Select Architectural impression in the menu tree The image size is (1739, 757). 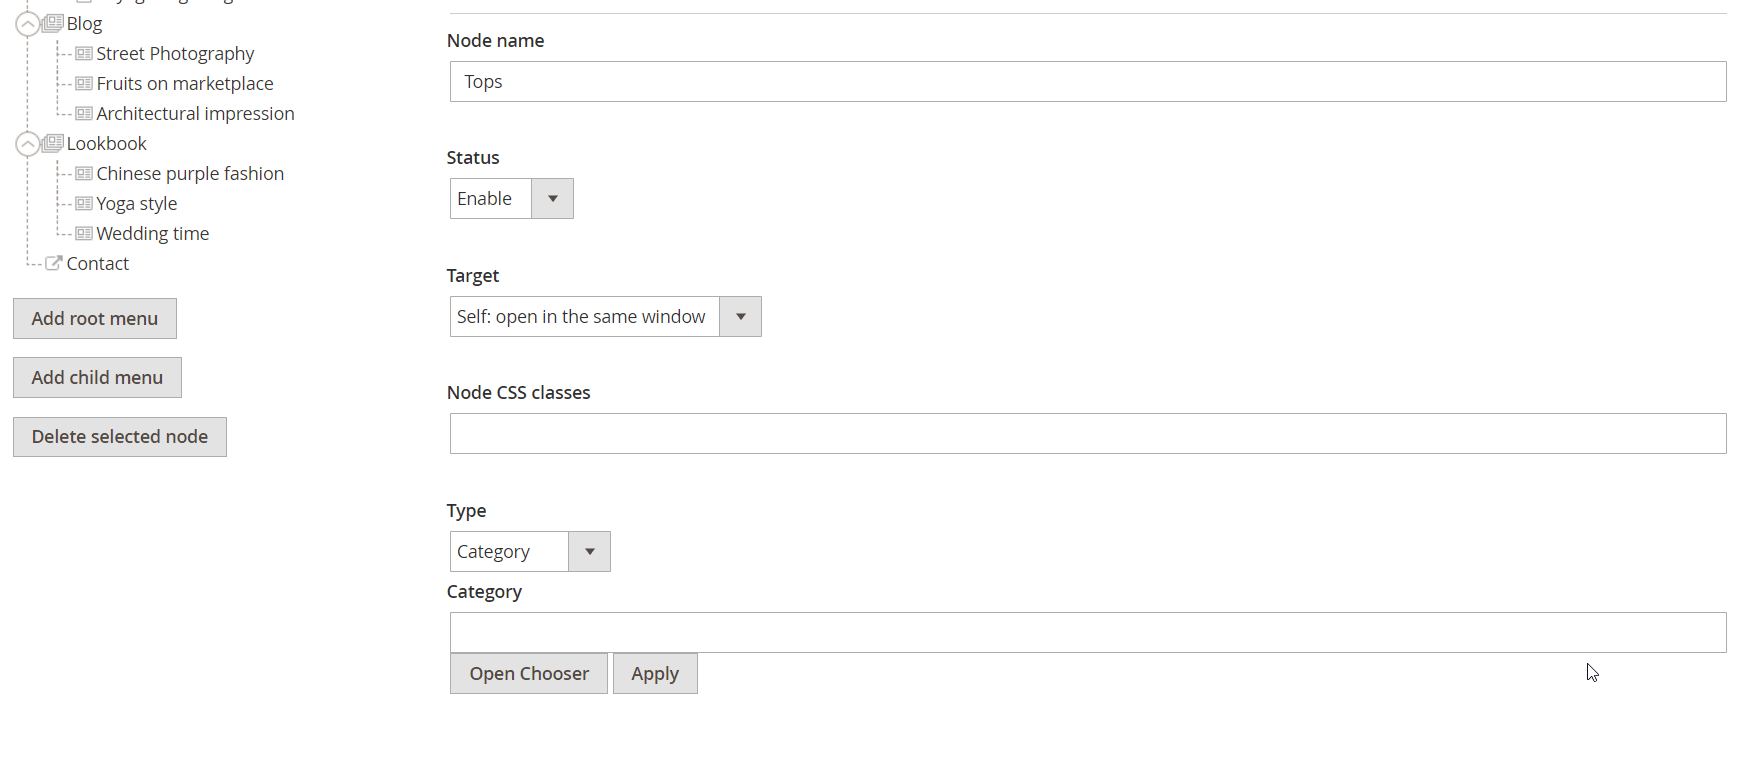pyautogui.click(x=195, y=113)
